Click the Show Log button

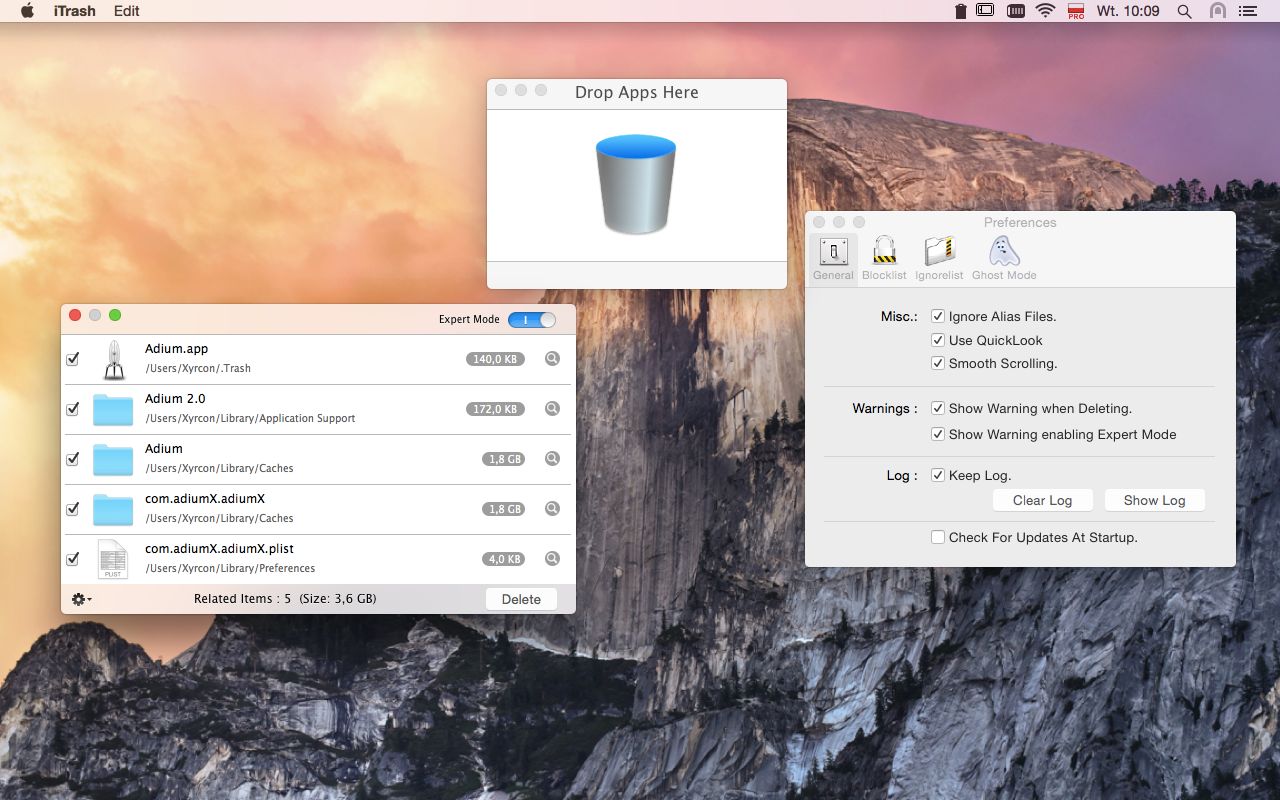(x=1154, y=500)
